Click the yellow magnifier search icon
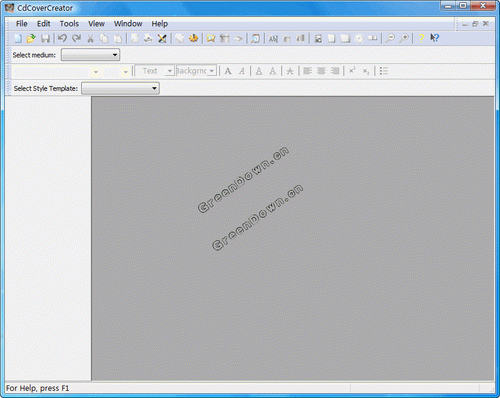 click(211, 38)
